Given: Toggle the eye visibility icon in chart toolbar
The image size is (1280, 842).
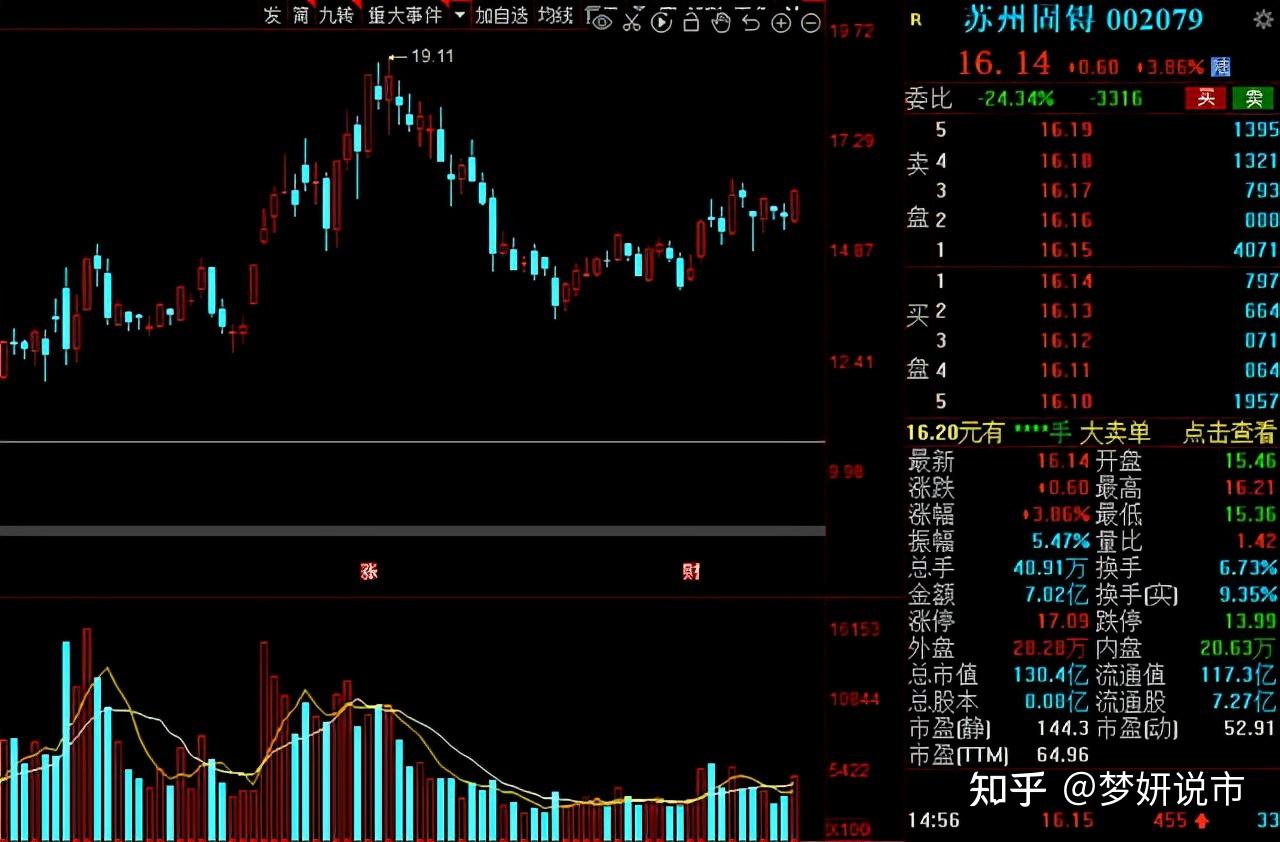Looking at the screenshot, I should tap(601, 20).
